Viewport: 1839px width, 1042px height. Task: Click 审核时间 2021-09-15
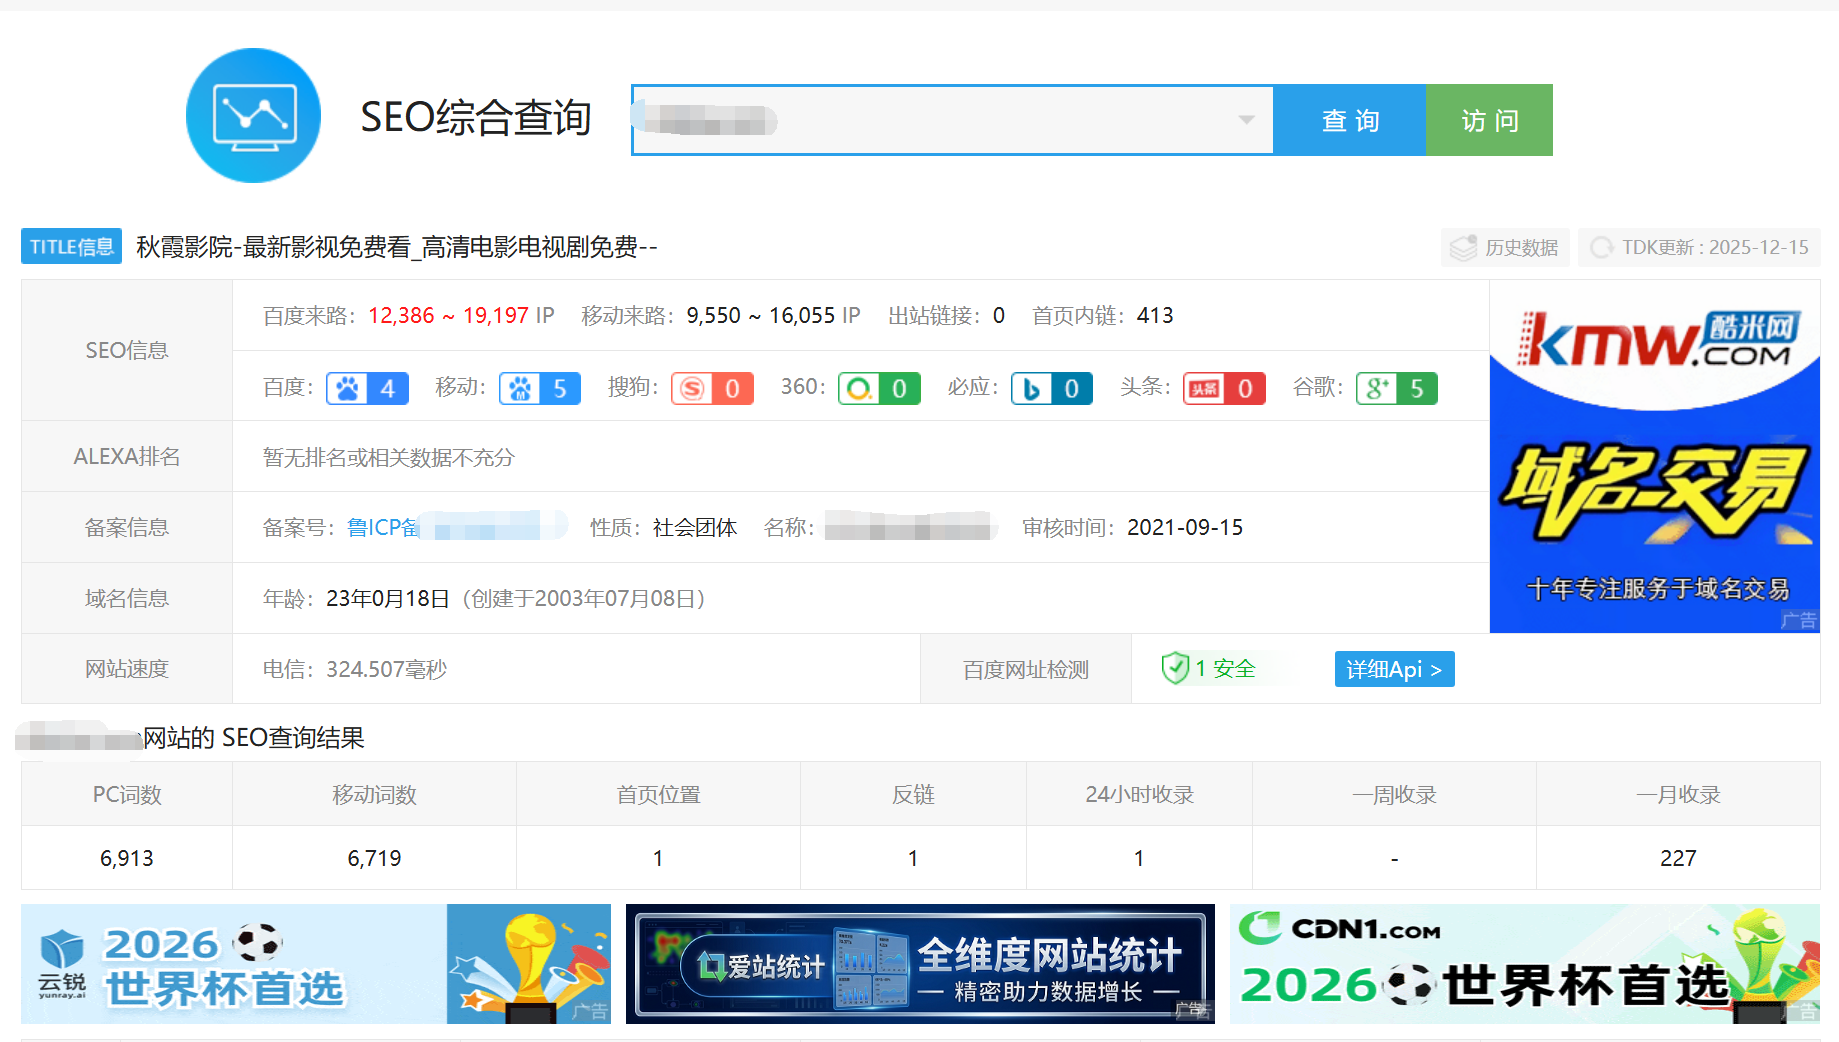pos(1185,527)
